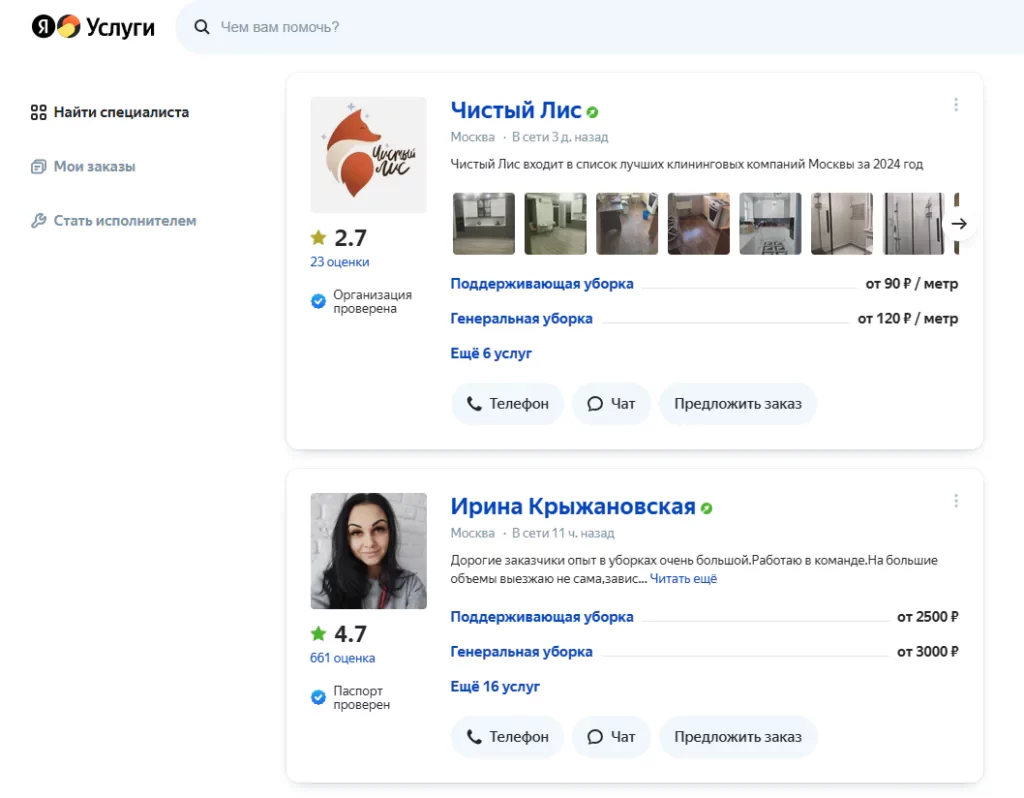Expand description with "Читать ещё"
Image resolution: width=1024 pixels, height=798 pixels.
683,579
